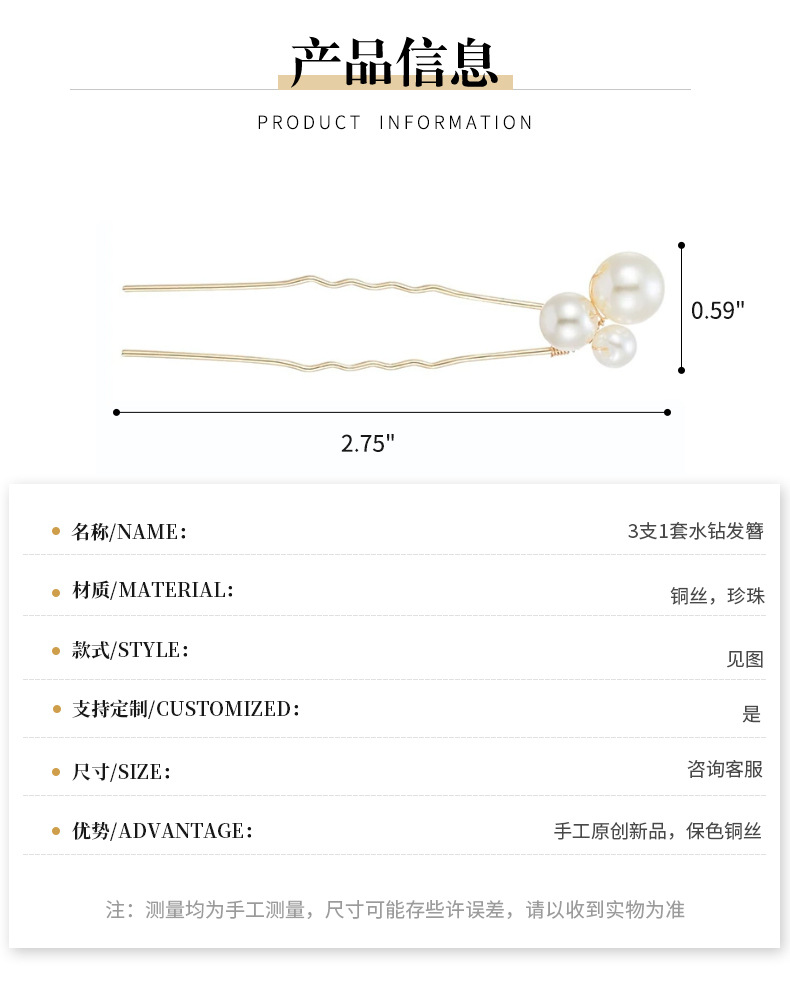790x1002 pixels.
Task: Click the 咨询客服 size value
Action: 725,769
